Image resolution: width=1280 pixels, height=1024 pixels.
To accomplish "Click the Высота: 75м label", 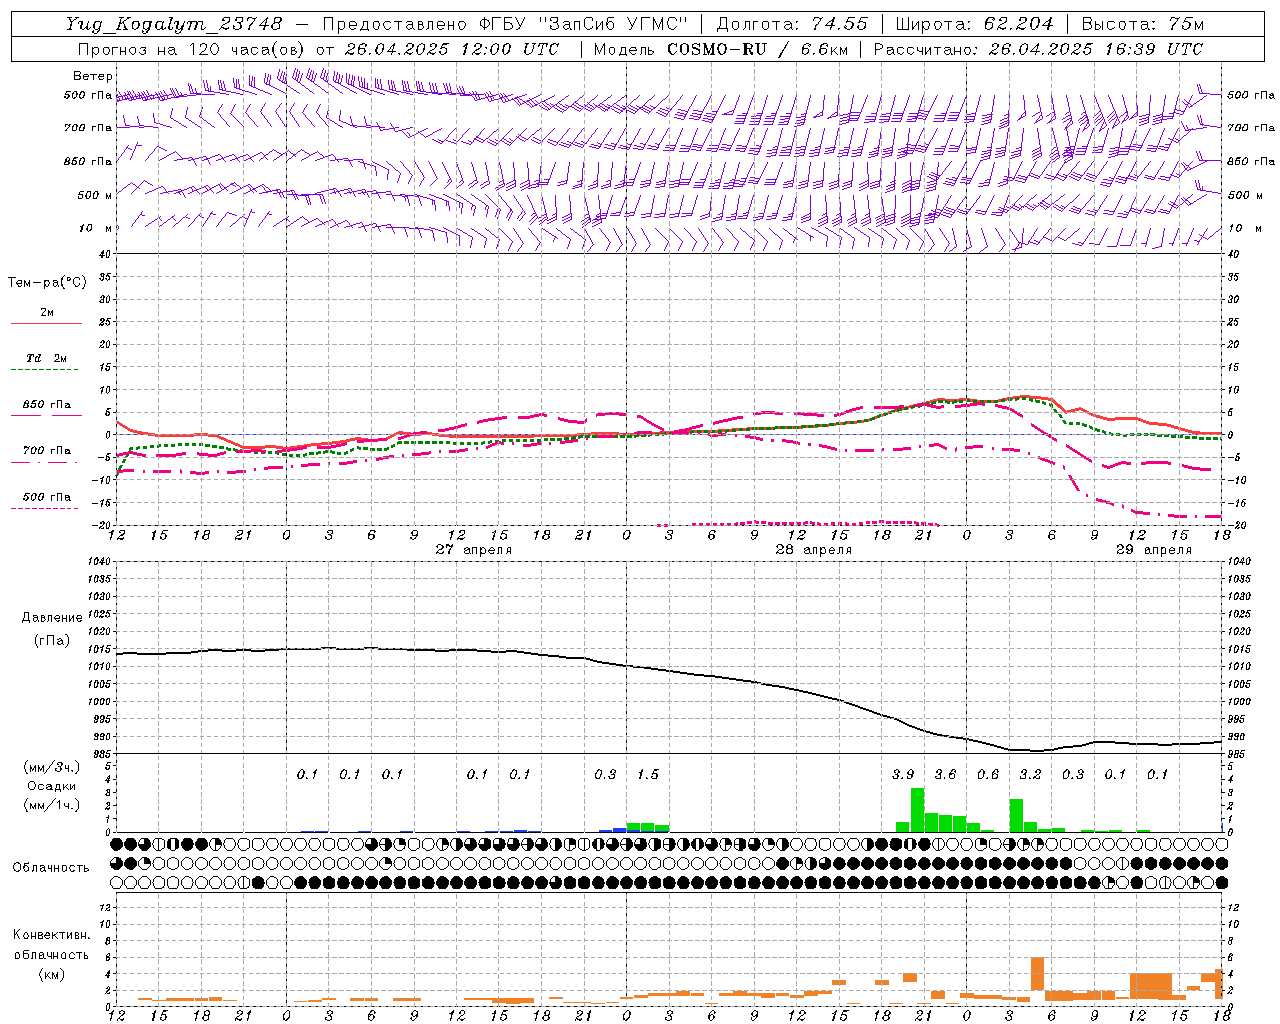I will click(1143, 23).
